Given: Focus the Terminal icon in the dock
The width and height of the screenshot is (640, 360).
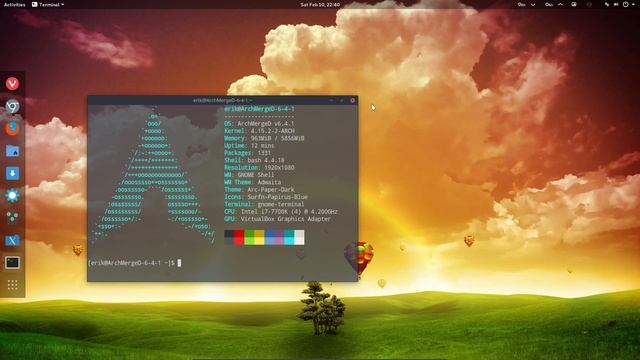Looking at the screenshot, I should [12, 262].
